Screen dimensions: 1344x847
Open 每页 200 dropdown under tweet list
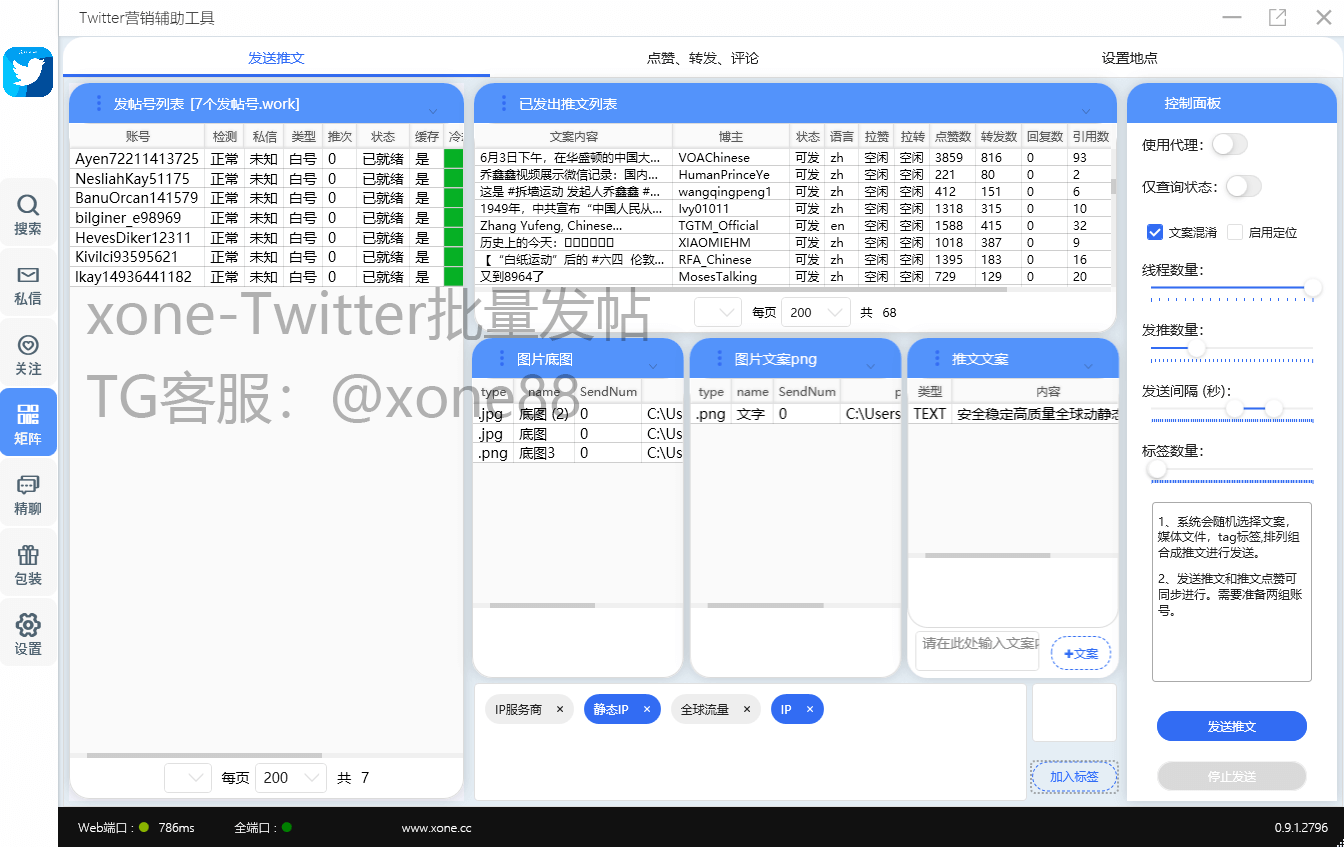click(816, 312)
